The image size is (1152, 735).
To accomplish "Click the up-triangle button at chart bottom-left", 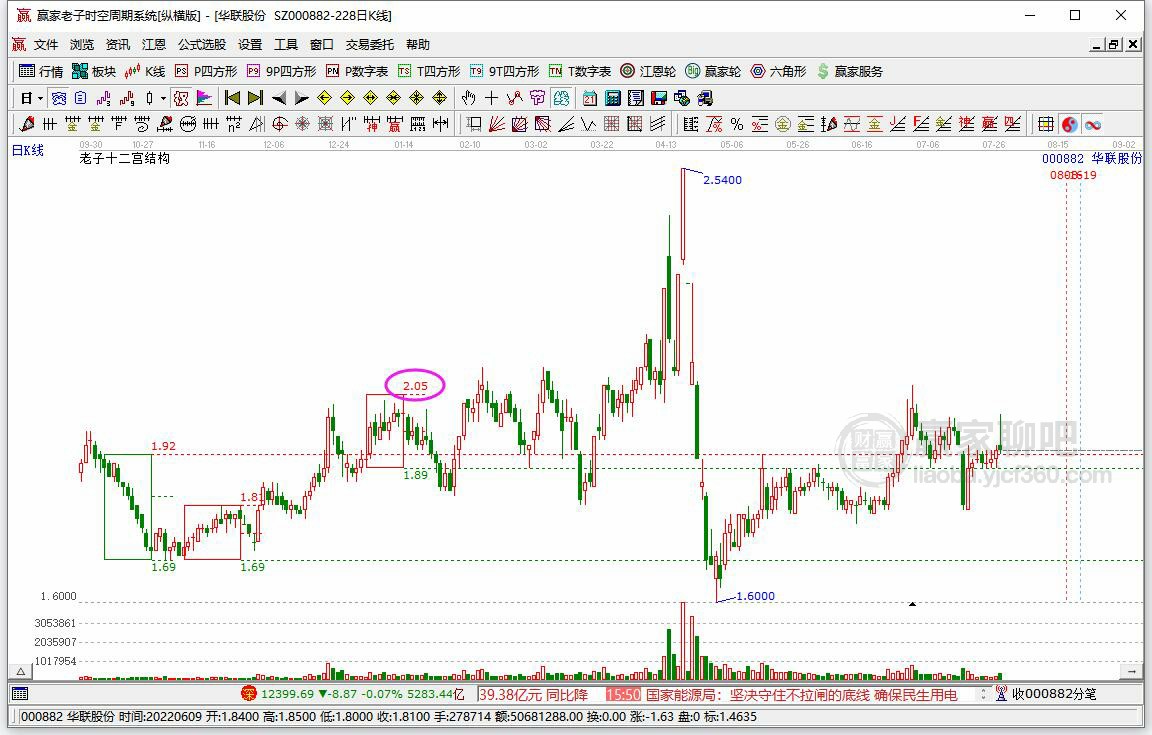I will (x=21, y=671).
